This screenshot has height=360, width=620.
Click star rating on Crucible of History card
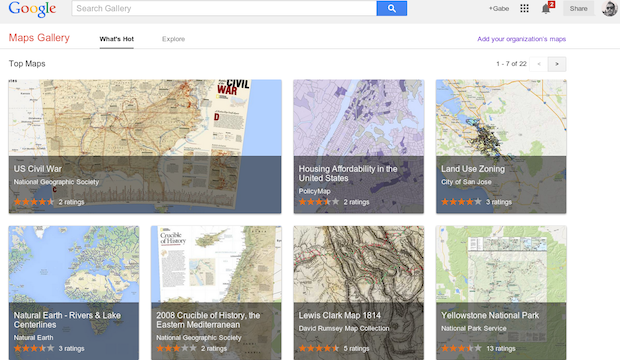[x=176, y=349]
